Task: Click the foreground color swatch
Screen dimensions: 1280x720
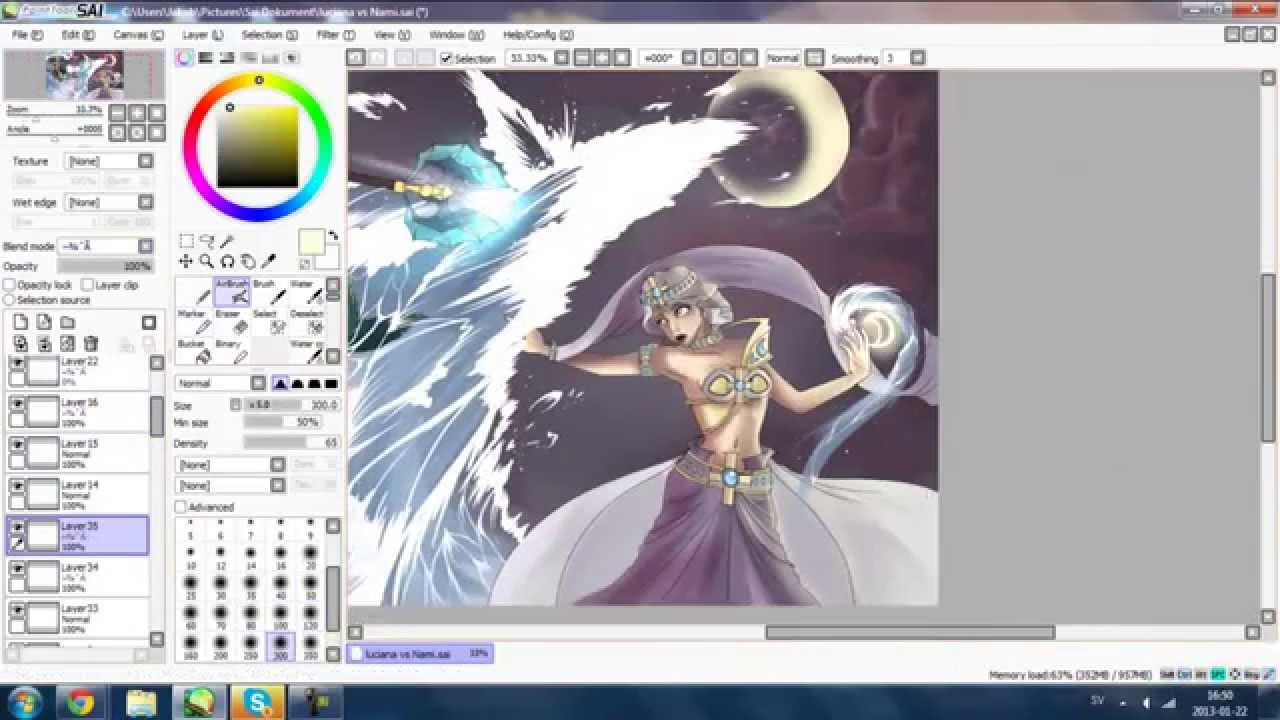Action: click(x=311, y=241)
